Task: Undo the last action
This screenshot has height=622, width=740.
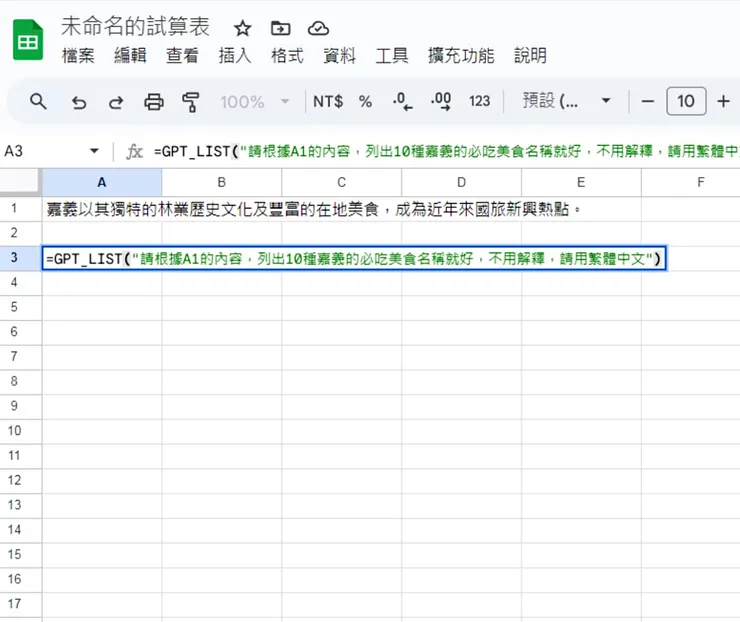Action: (x=79, y=102)
